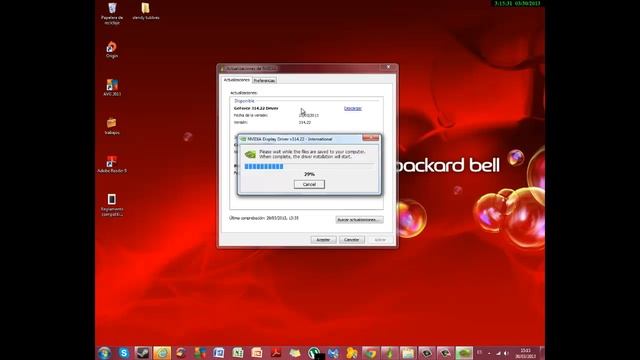Viewport: 640px width, 360px height.
Task: Click the green NVIDIA installer taskbar button
Action: [x=464, y=353]
